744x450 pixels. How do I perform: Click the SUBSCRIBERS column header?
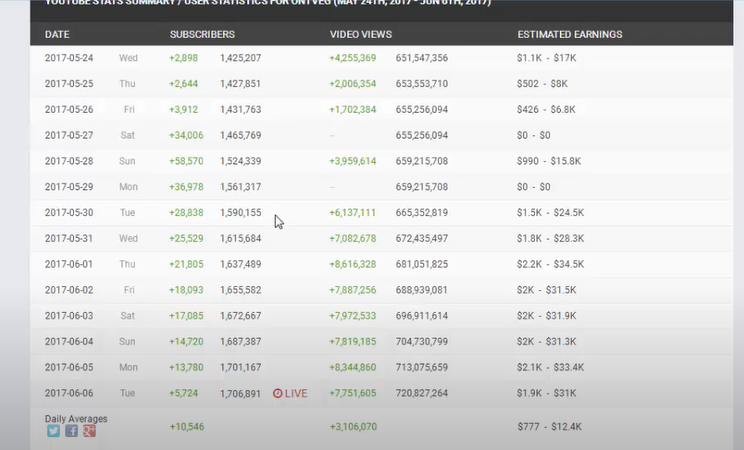pyautogui.click(x=202, y=34)
